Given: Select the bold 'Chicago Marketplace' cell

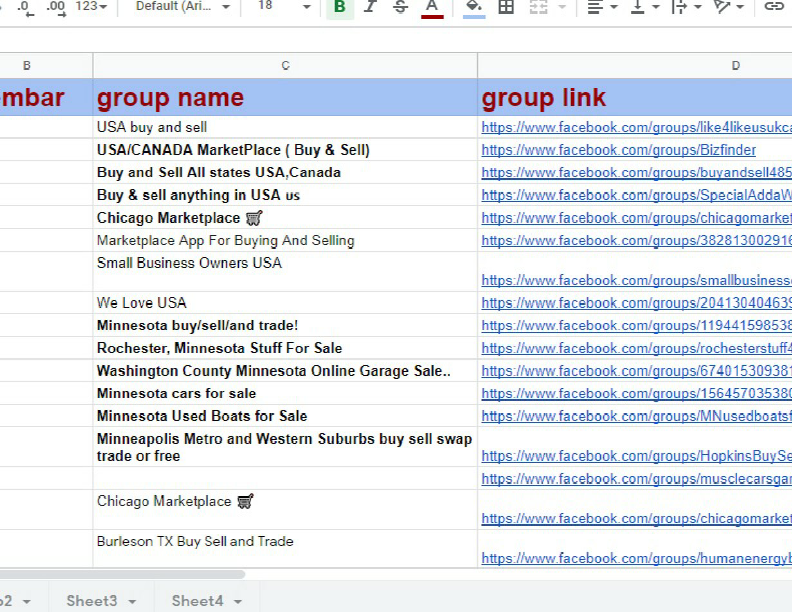Looking at the screenshot, I should coord(285,218).
